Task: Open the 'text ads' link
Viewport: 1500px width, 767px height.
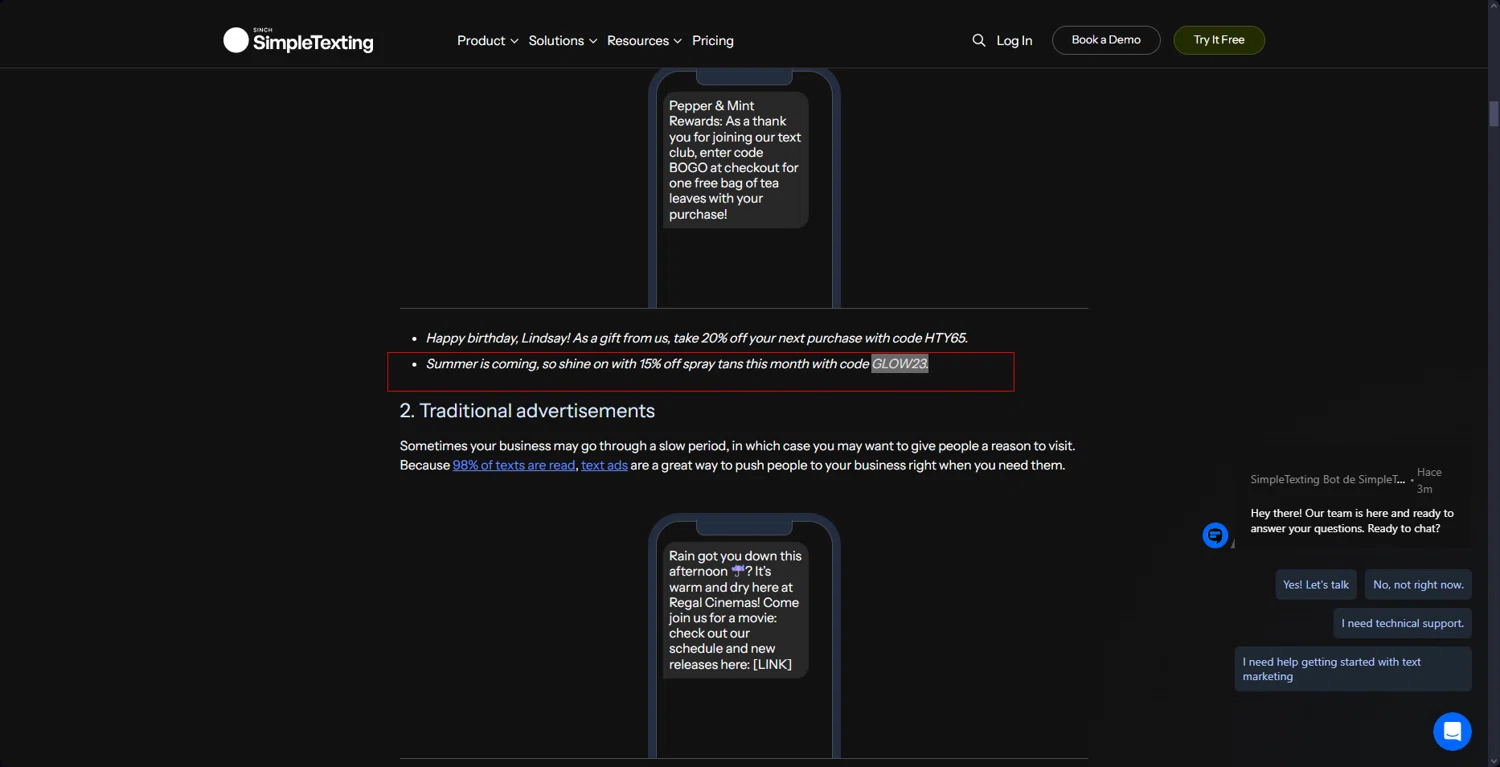Action: point(604,465)
